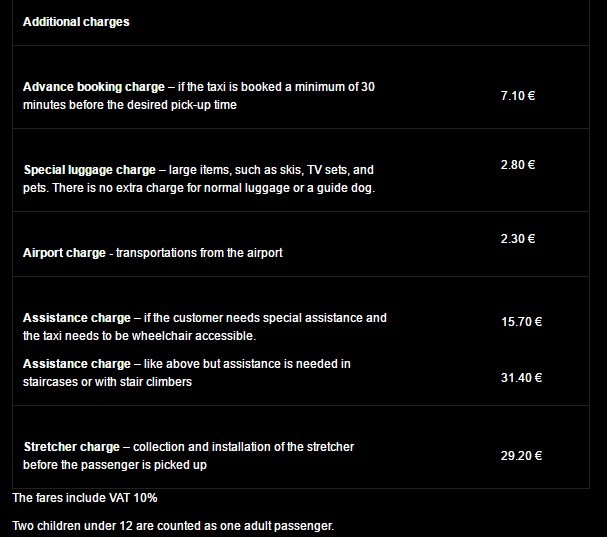The image size is (607, 537).
Task: Click the guide dog luggage note text
Action: click(x=199, y=188)
